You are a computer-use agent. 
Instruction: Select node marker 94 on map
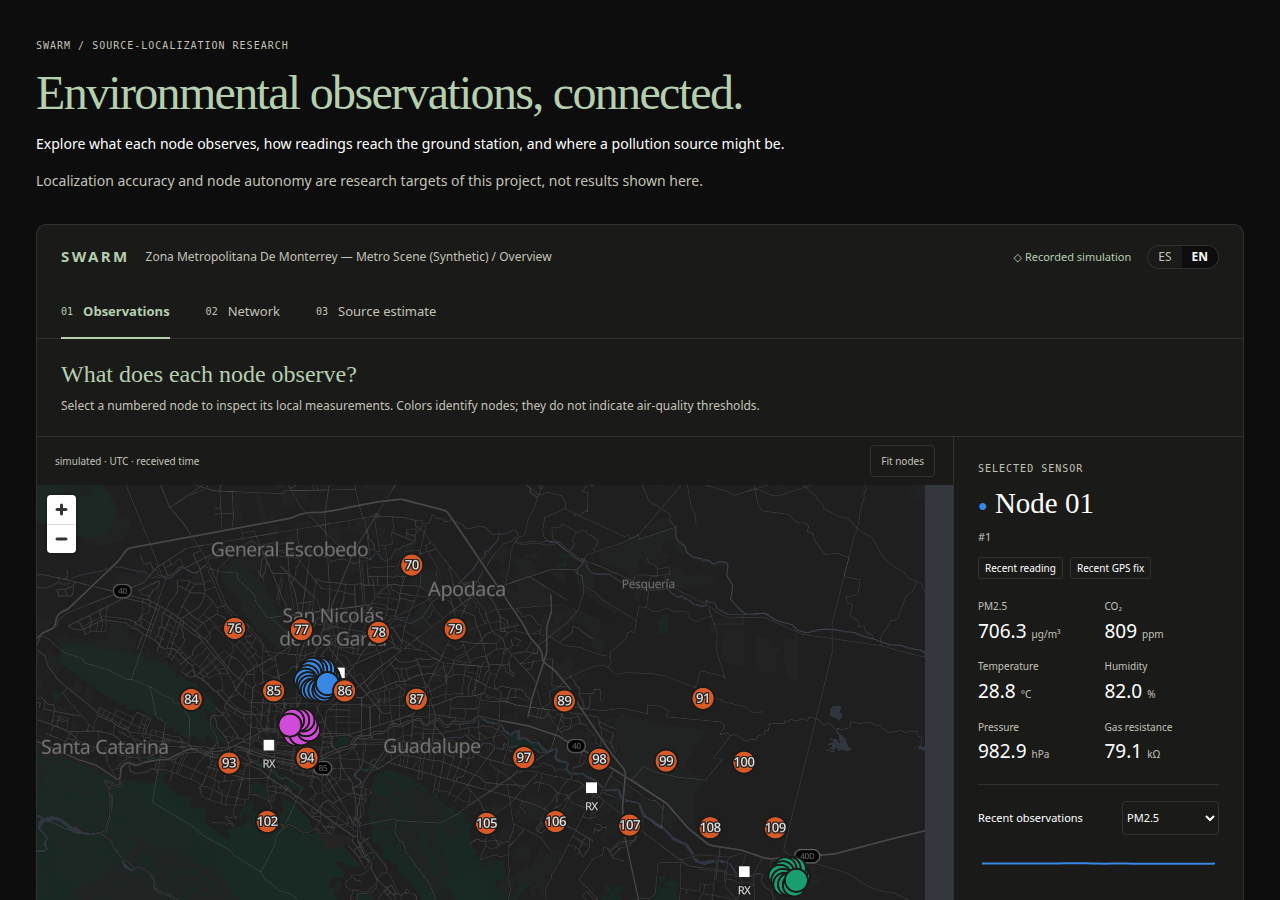point(307,757)
